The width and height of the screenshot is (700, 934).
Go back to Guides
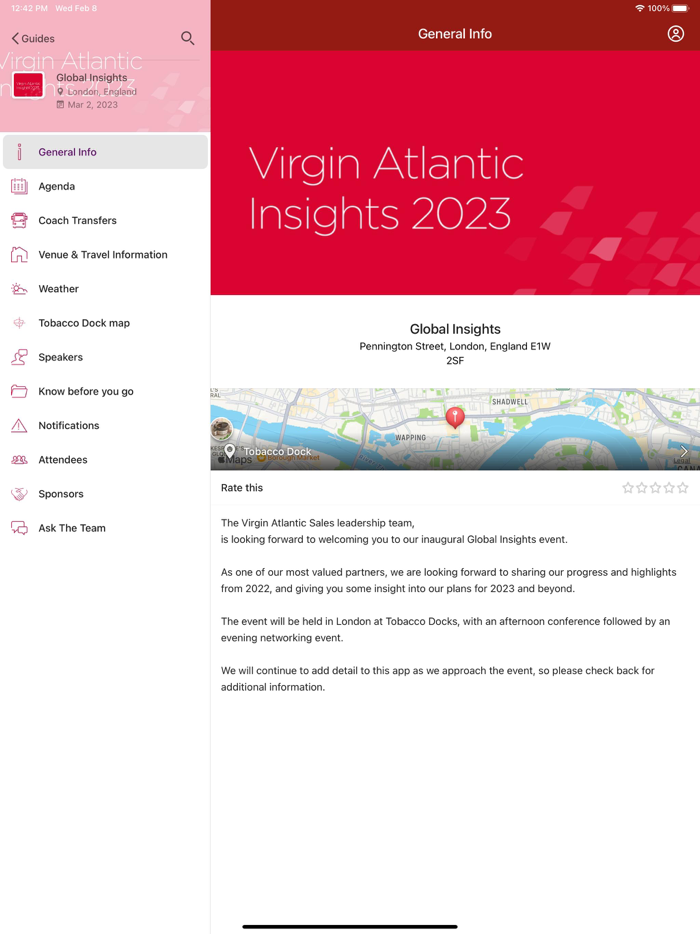[x=33, y=38]
